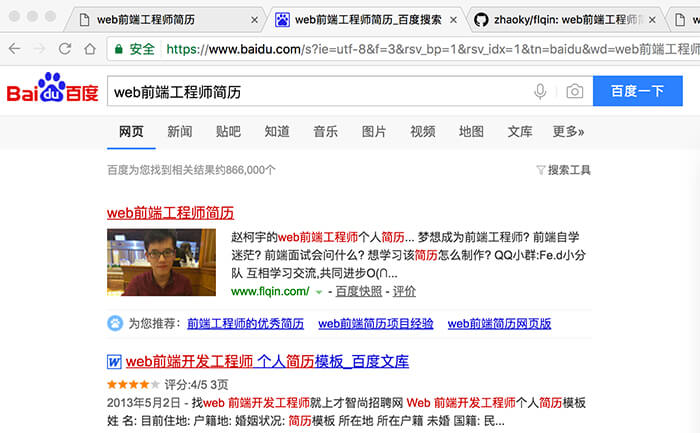
Task: Open recommended 前端工程师的优秀简历 link
Action: point(246,324)
